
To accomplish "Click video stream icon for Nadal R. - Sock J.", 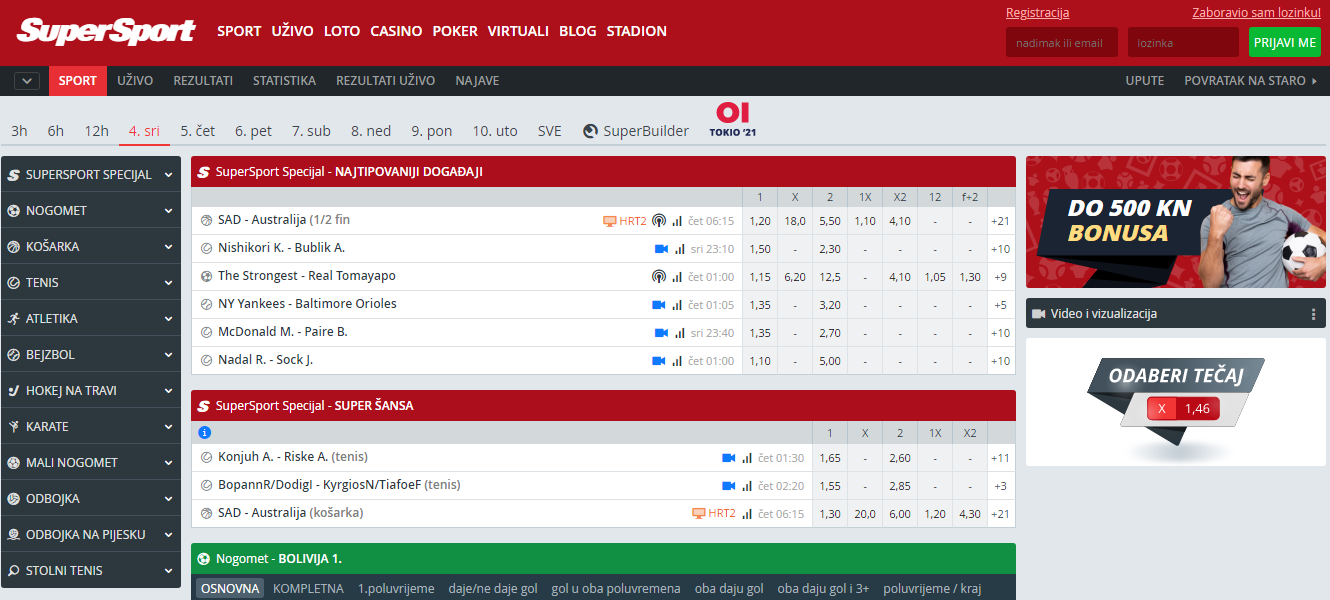I will 658,361.
